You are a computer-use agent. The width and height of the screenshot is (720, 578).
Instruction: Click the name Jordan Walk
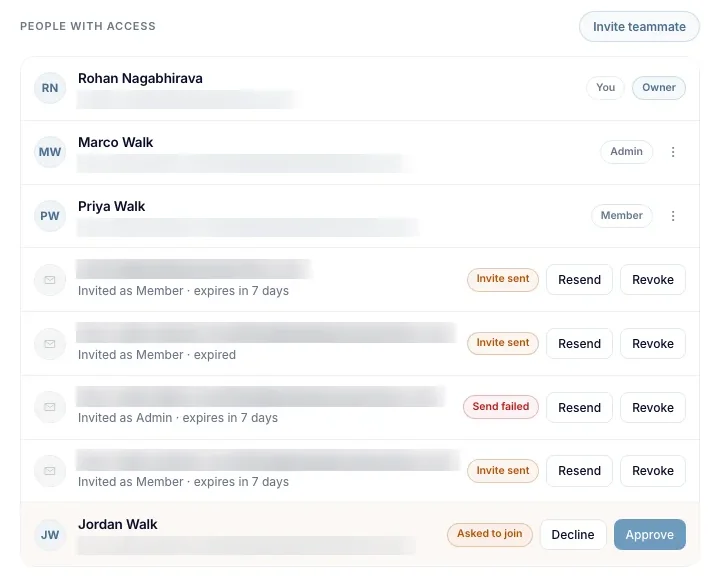click(118, 524)
